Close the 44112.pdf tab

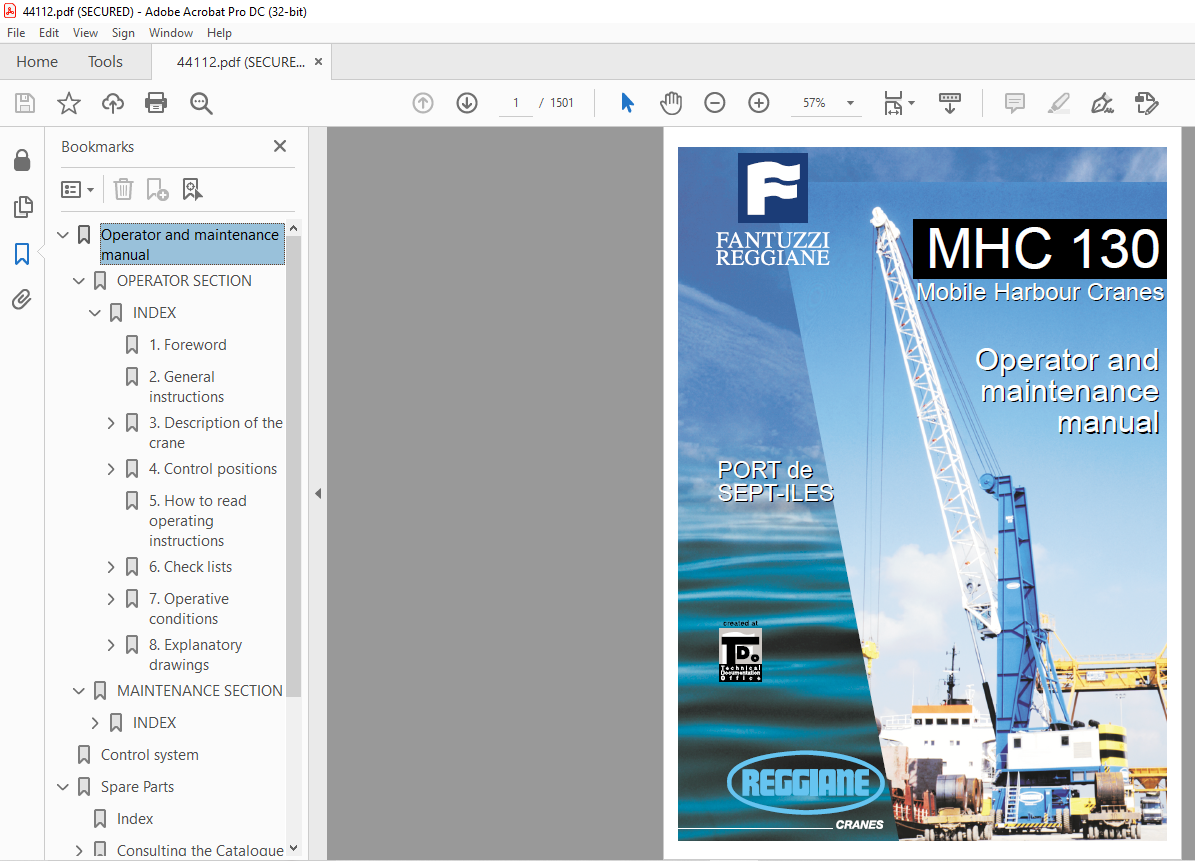click(319, 62)
